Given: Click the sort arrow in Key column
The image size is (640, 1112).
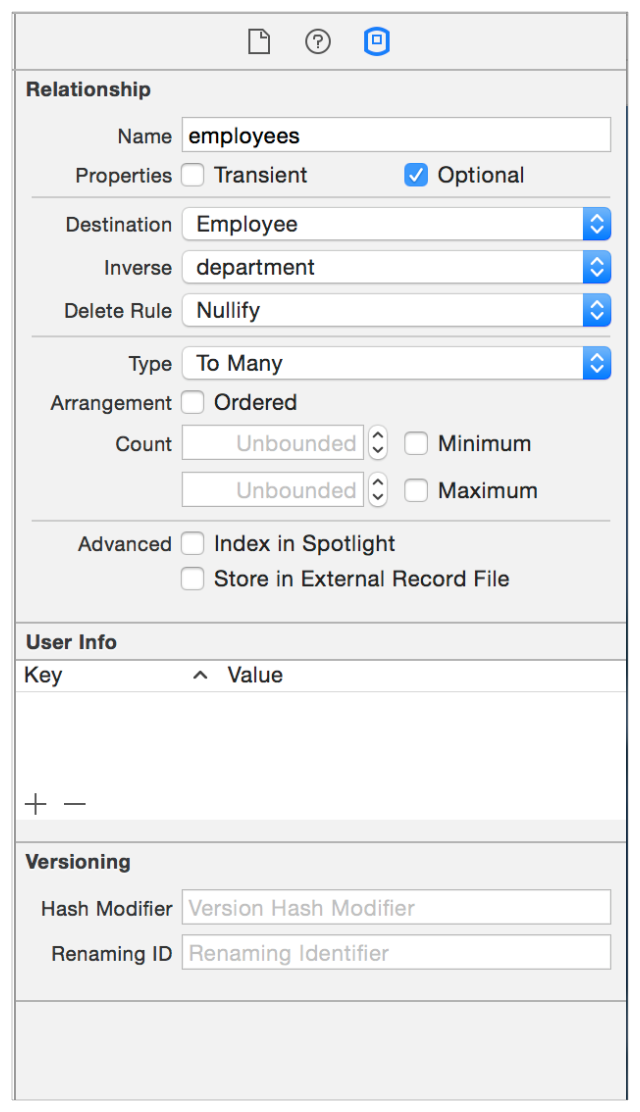Looking at the screenshot, I should pos(200,676).
